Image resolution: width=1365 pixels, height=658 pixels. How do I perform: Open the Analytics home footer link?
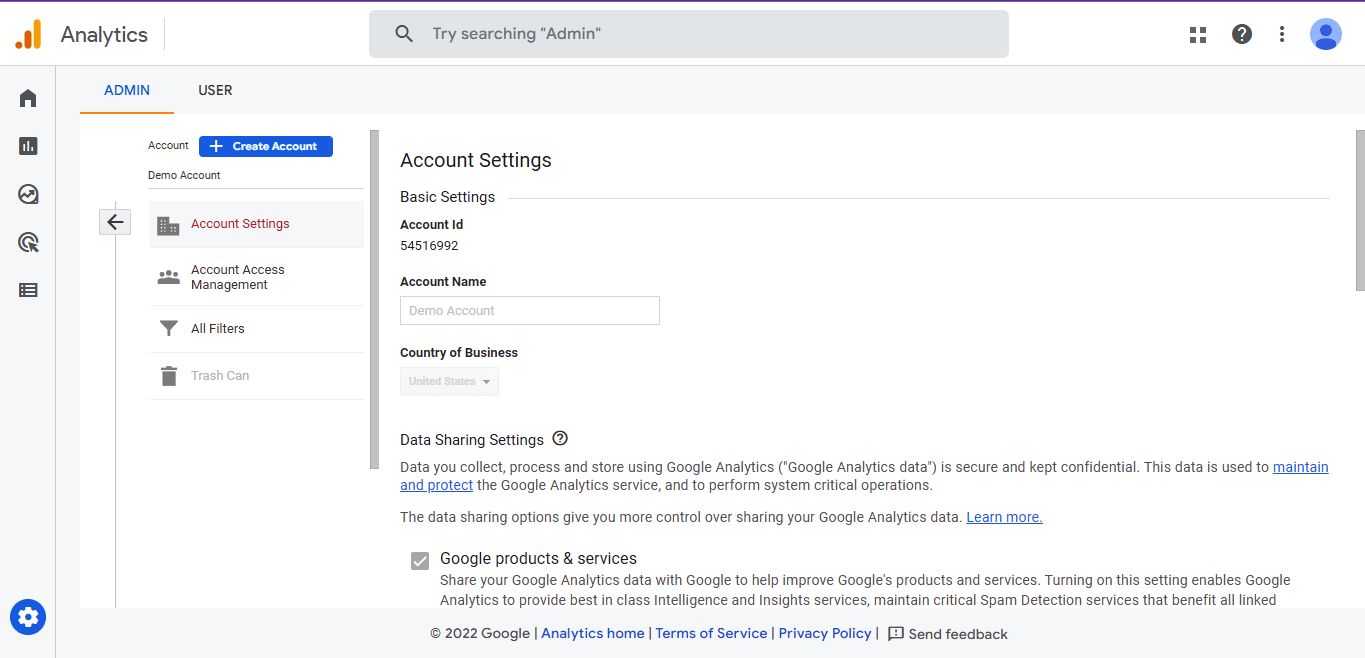[593, 634]
